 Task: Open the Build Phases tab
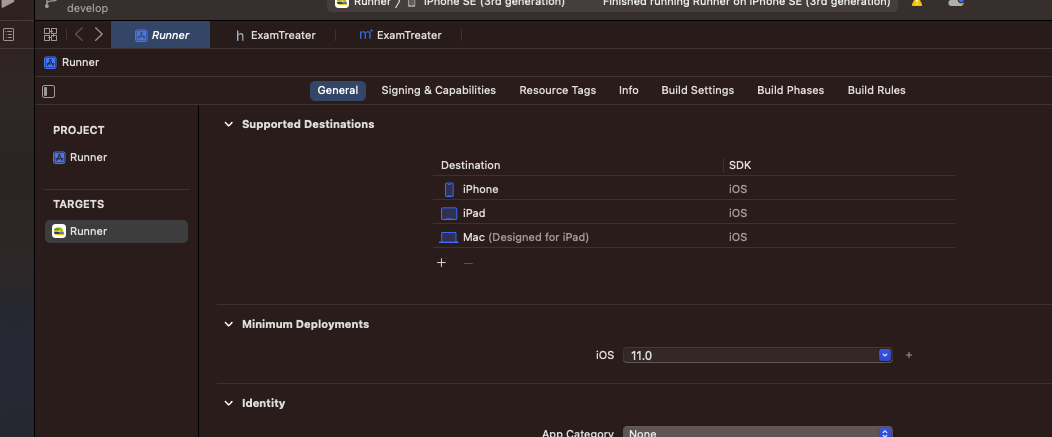pos(790,91)
